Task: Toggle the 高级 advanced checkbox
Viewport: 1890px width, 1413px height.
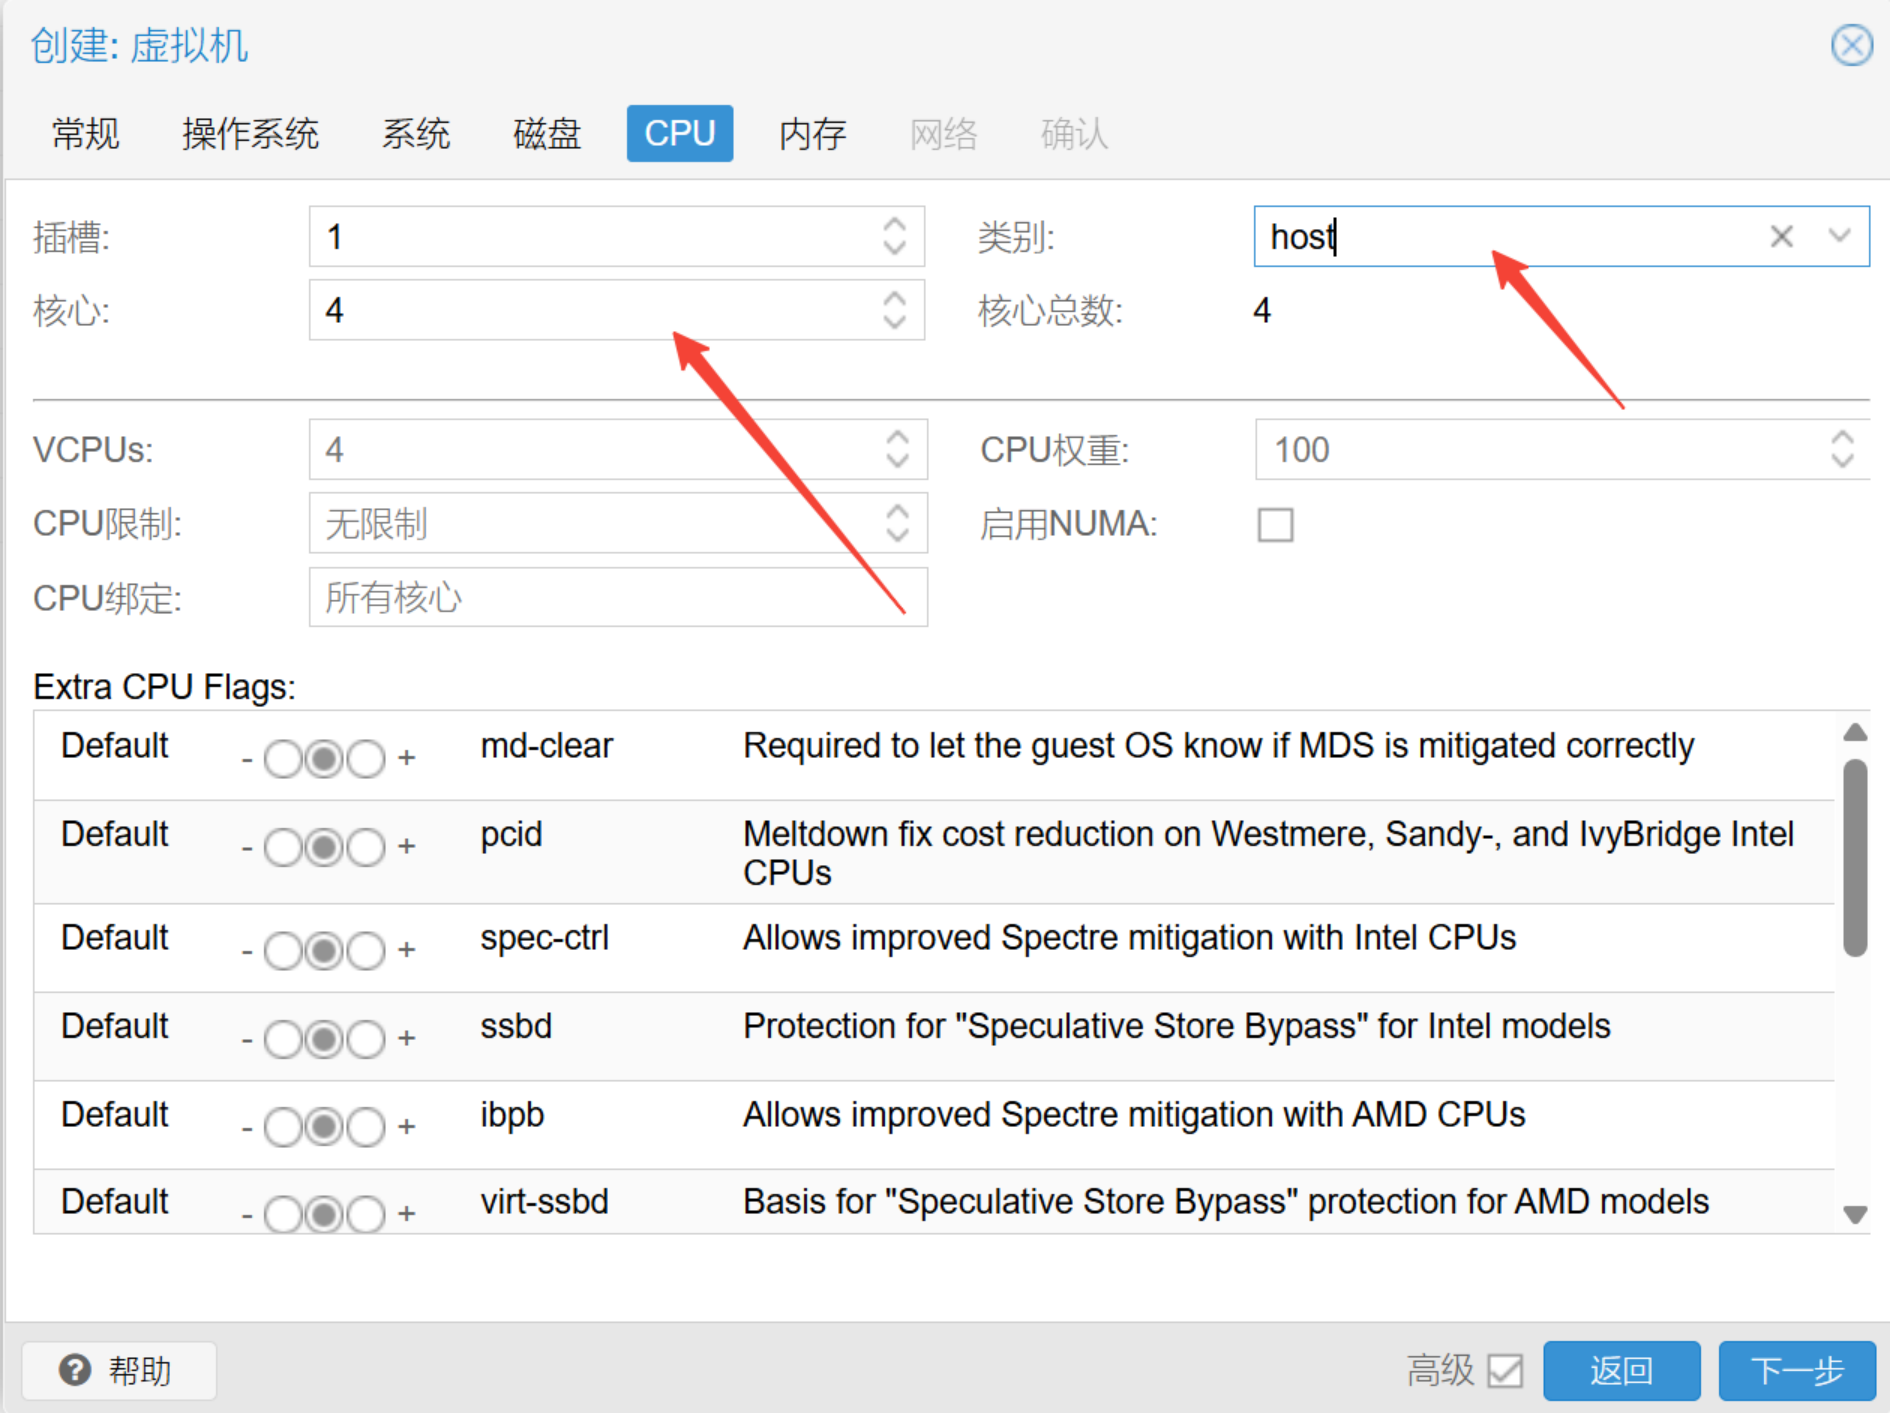Action: (1505, 1370)
